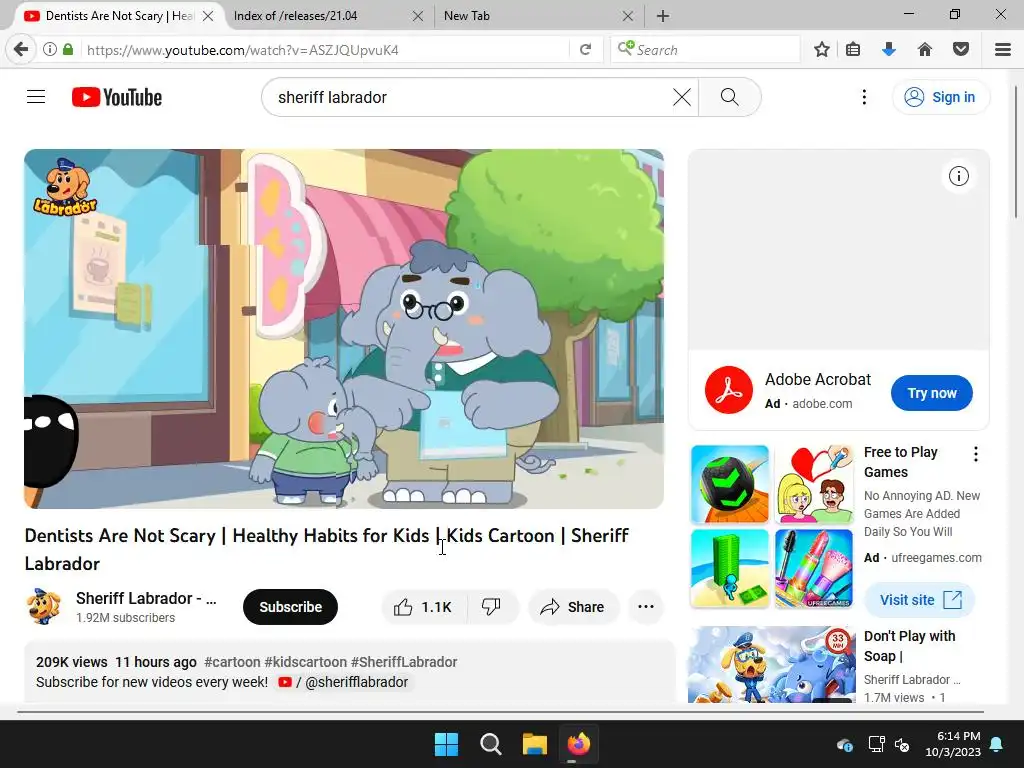Open more actions ellipsis under video
Screen dimensions: 1024x768
click(x=646, y=607)
